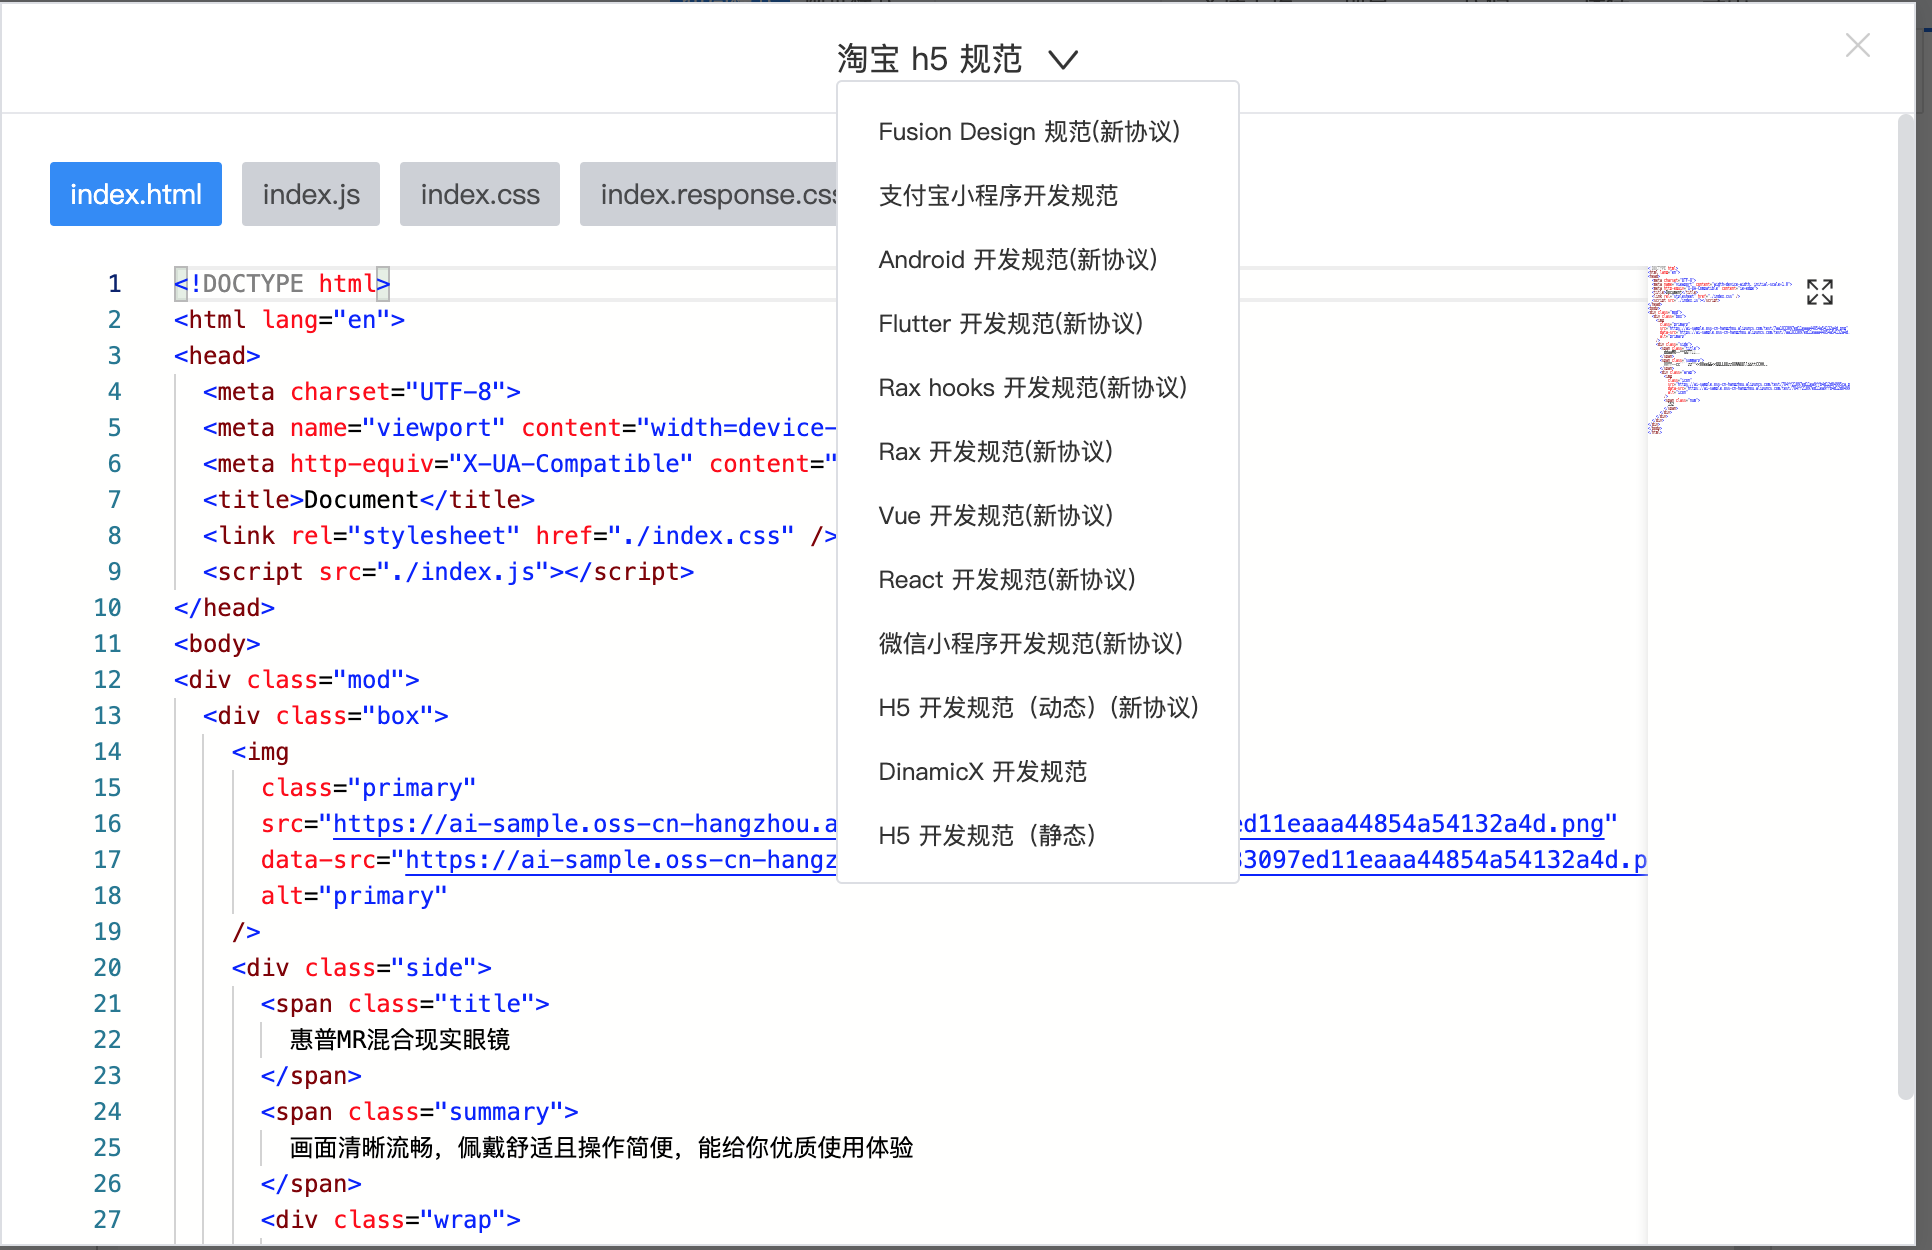Click the <html lang="en"> line
1932x1250 pixels.
[x=290, y=320]
